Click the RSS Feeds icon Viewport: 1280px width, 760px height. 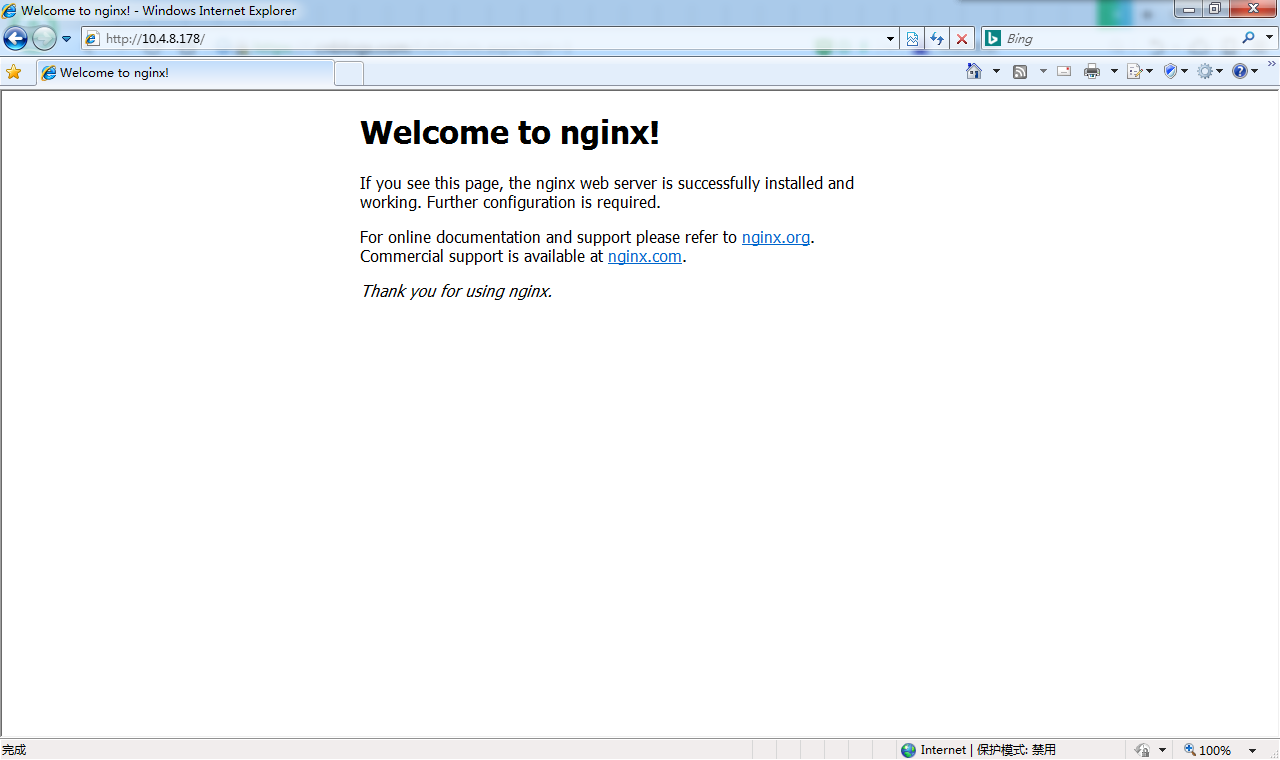click(x=1020, y=71)
